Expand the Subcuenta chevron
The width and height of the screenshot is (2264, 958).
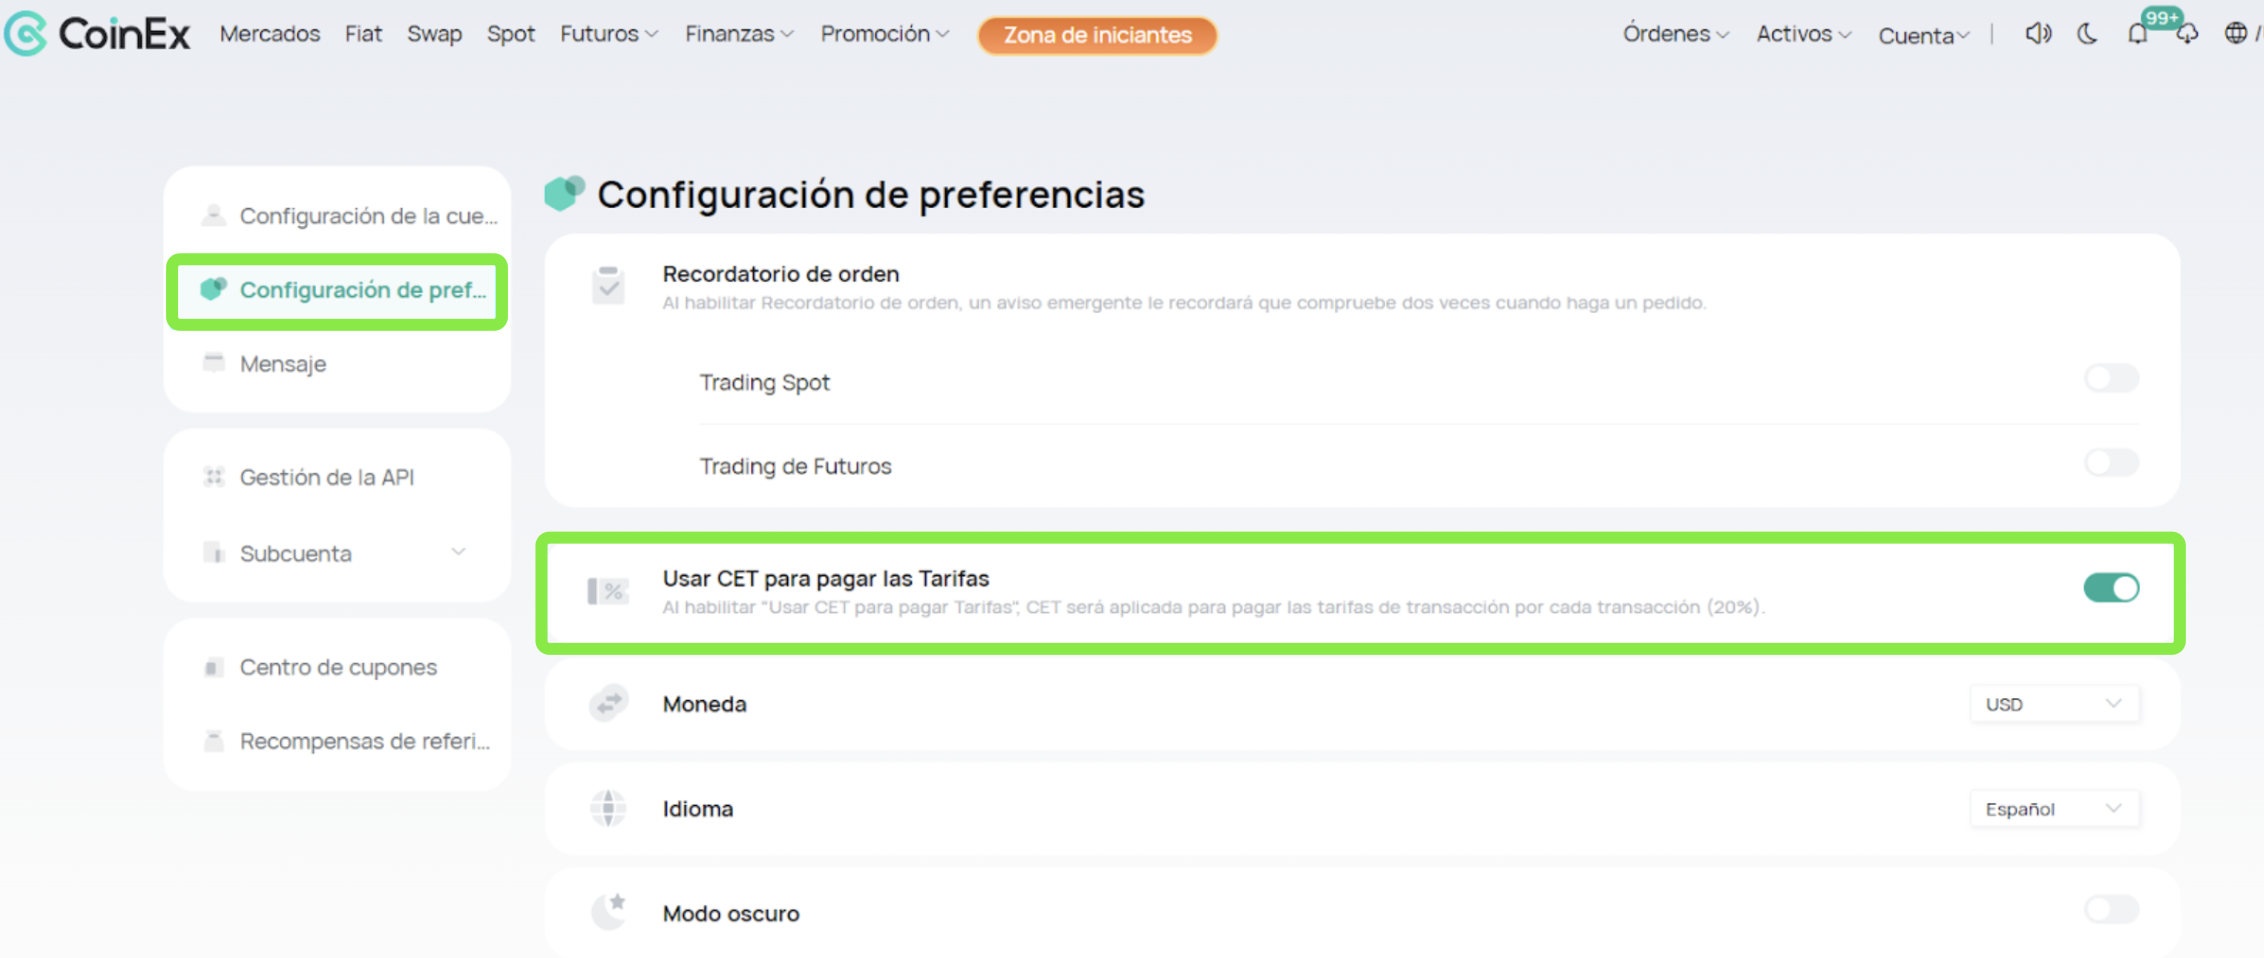458,552
